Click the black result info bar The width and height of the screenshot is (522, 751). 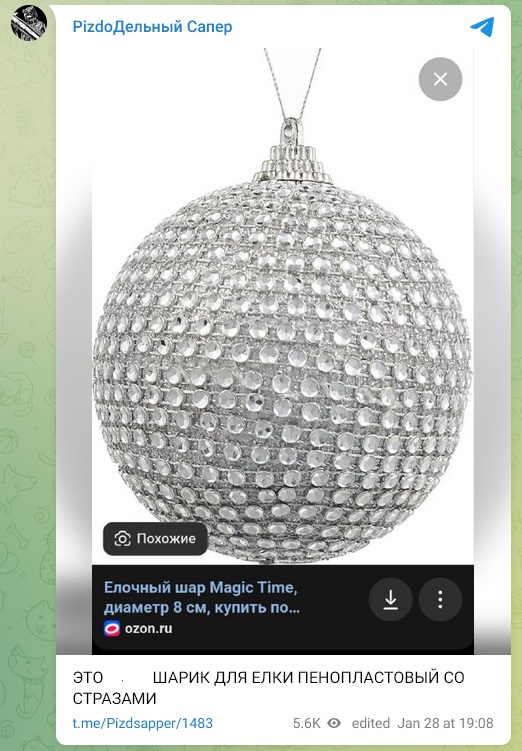[283, 609]
